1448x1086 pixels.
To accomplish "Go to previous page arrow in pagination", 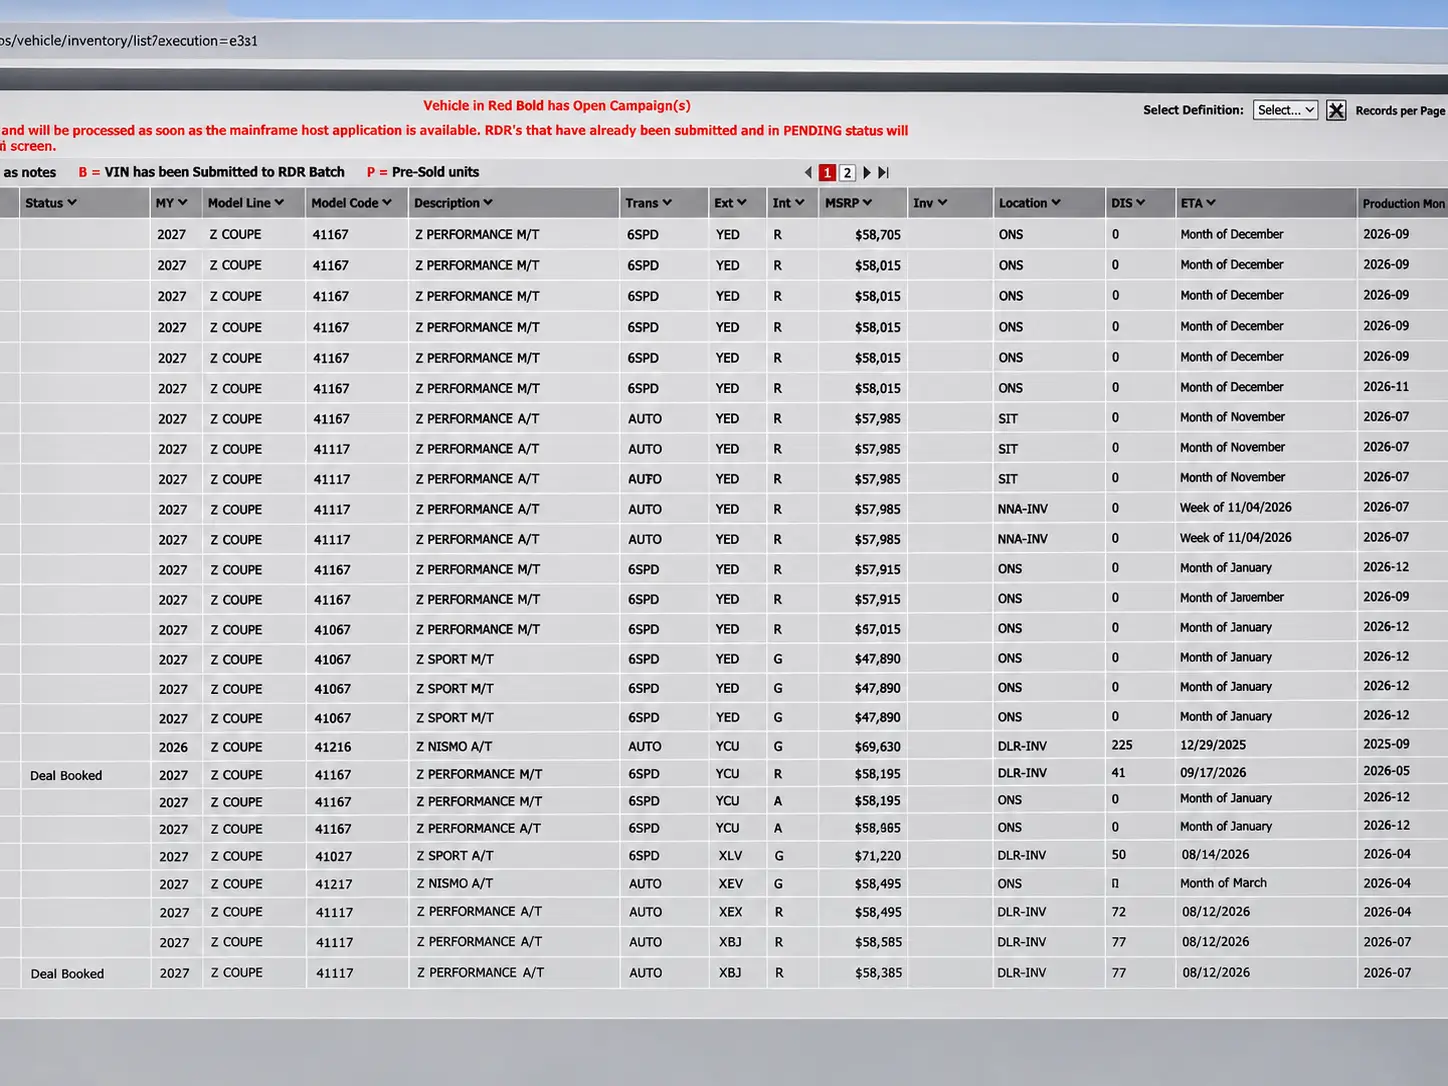I will 808,172.
